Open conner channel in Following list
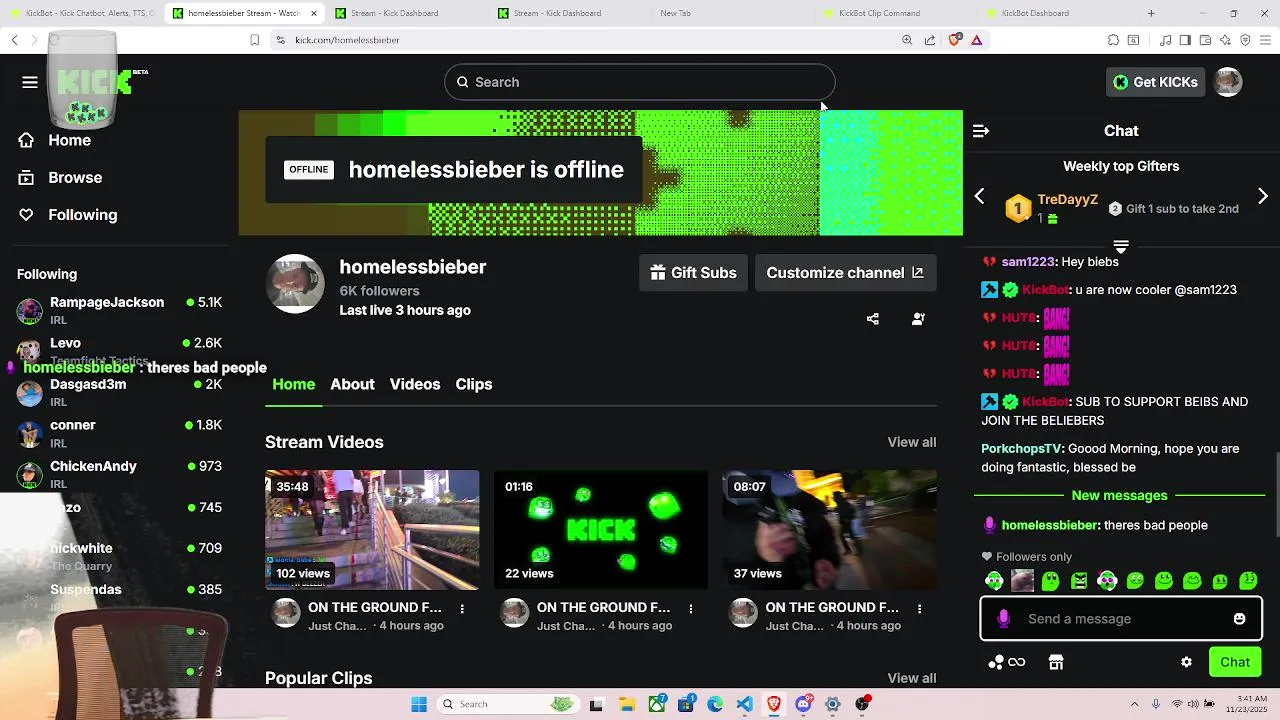Screen dimensions: 1280x720 119,433
